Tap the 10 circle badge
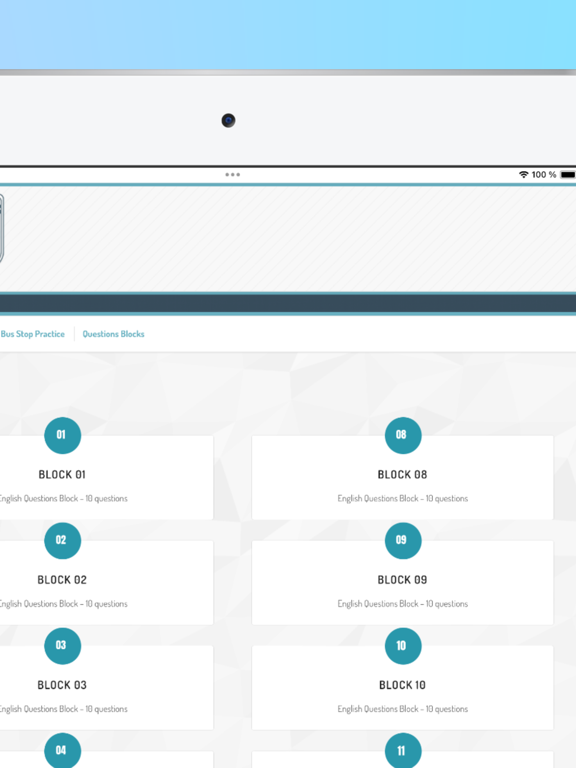Screen dimensions: 576x768 [403, 646]
